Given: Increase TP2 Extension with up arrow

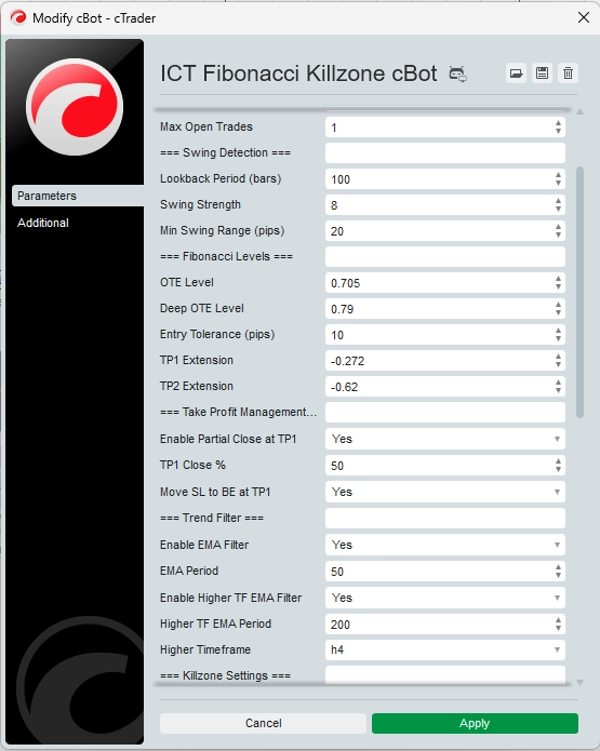Looking at the screenshot, I should click(558, 383).
